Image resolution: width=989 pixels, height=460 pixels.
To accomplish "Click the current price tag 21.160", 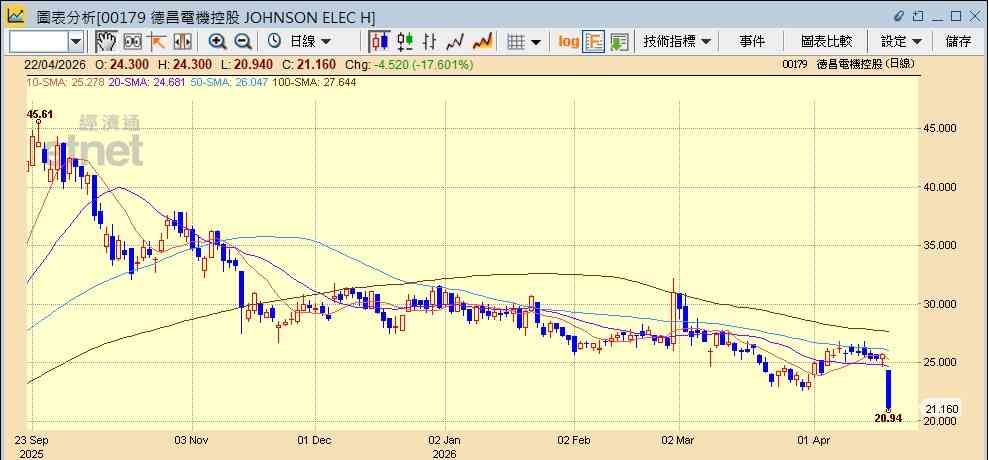I will click(x=942, y=409).
